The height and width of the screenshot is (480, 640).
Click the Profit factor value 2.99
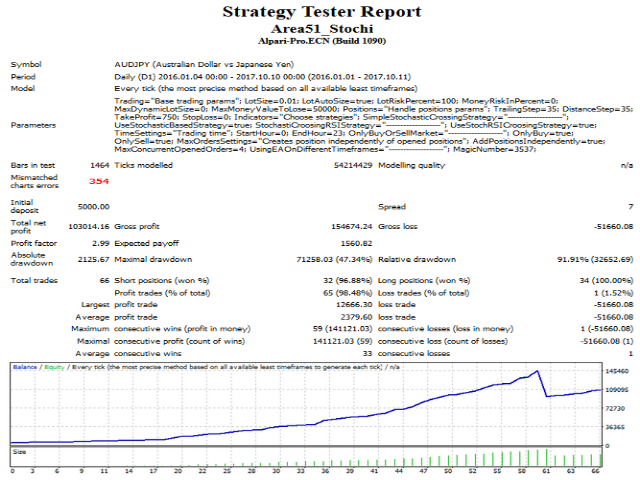(99, 243)
